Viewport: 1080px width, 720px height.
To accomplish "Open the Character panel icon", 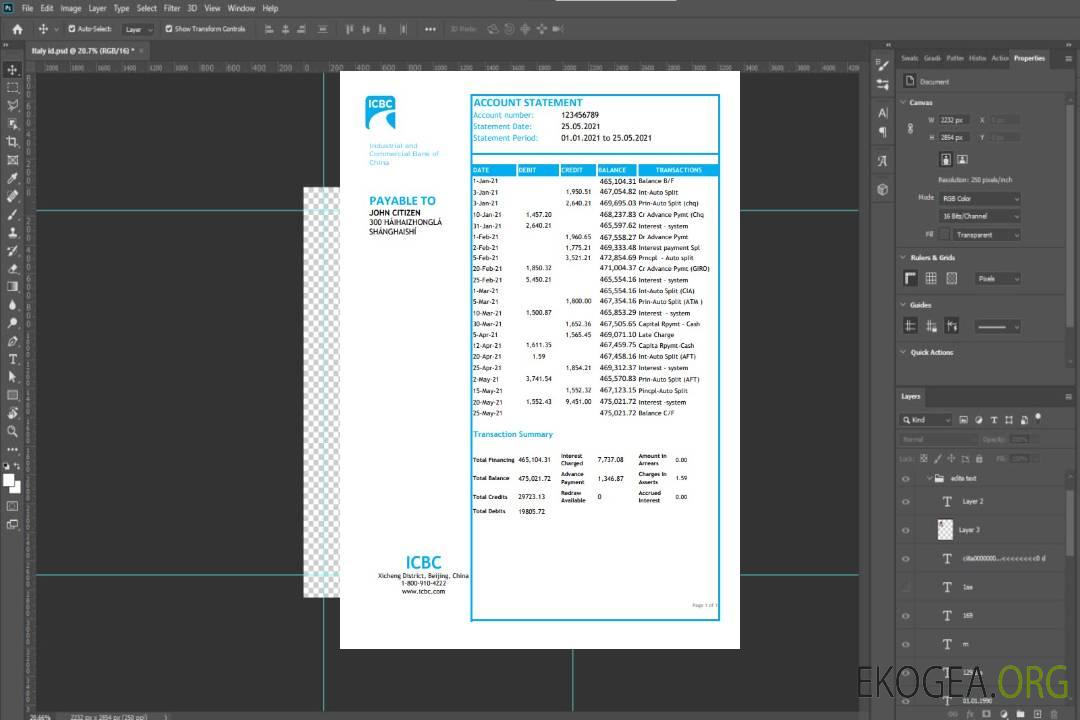I will pyautogui.click(x=882, y=113).
